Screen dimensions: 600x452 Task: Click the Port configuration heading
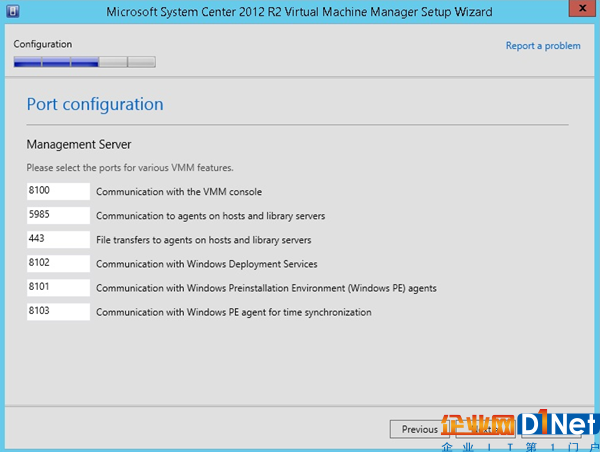[x=95, y=104]
